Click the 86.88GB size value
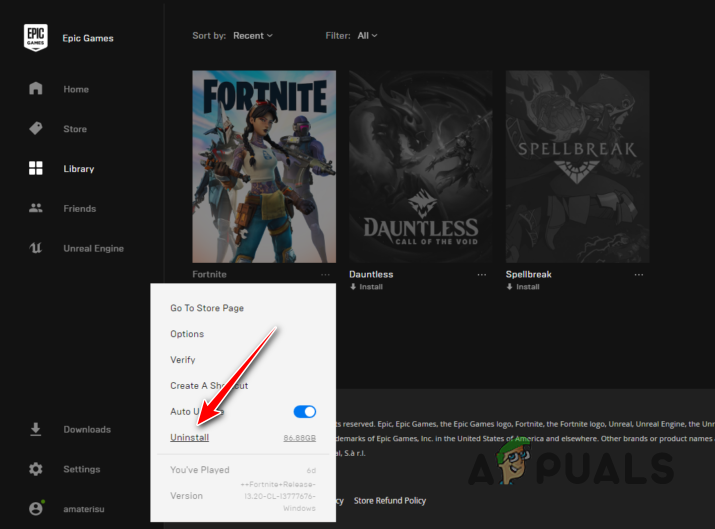 [x=300, y=438]
